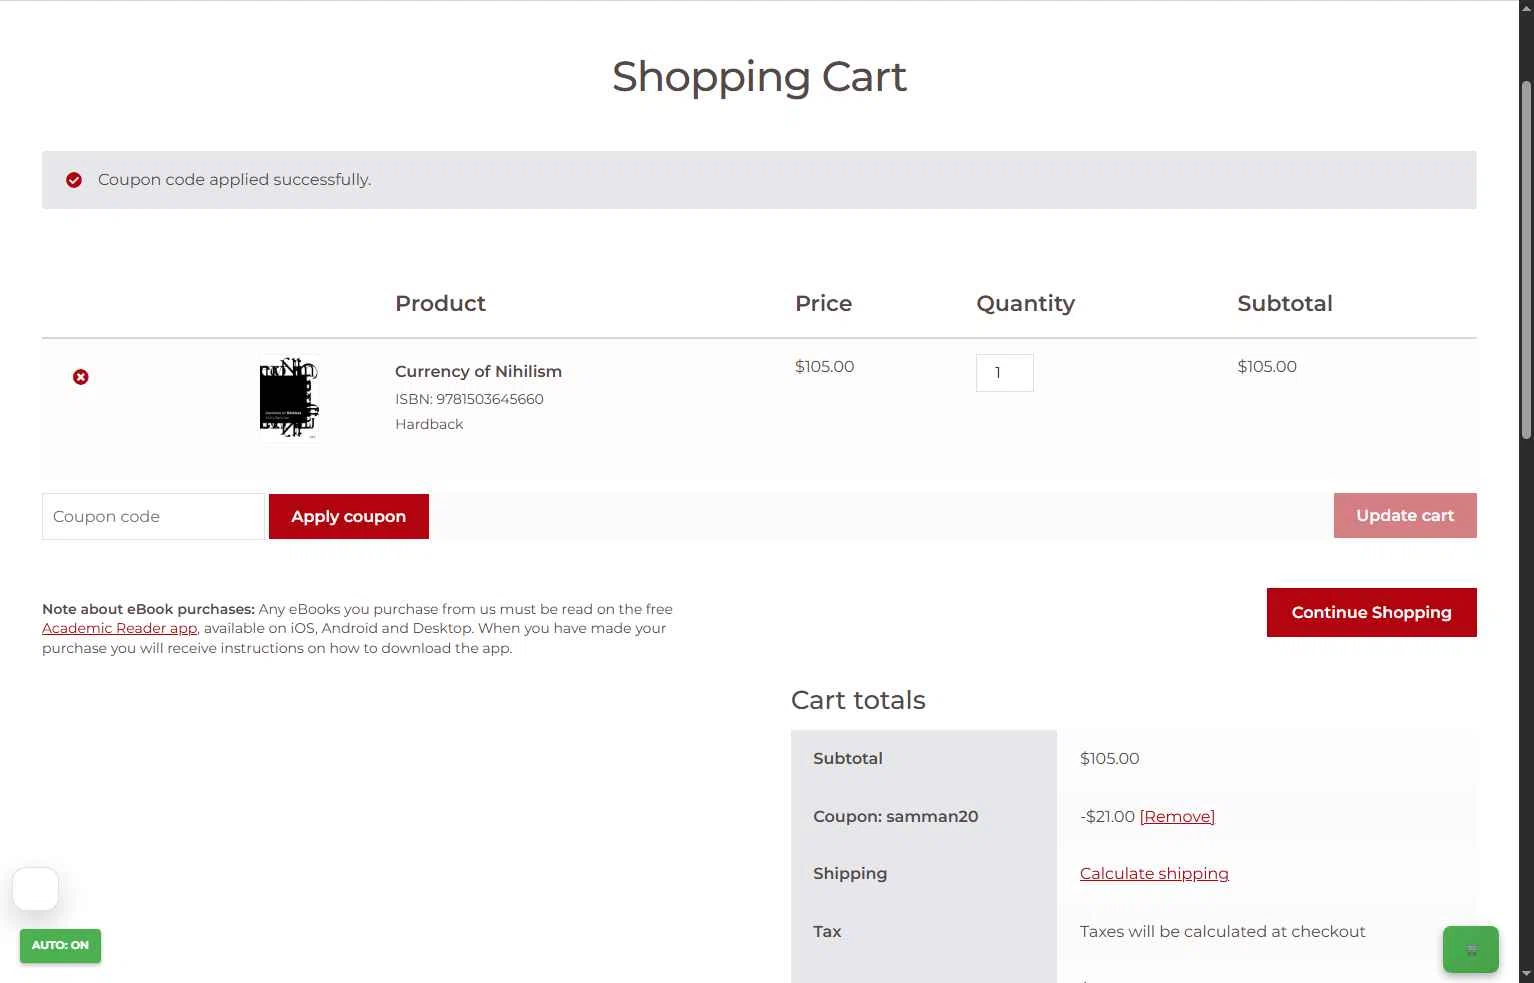Go back via Continue Shopping button
1534x983 pixels.
tap(1371, 612)
